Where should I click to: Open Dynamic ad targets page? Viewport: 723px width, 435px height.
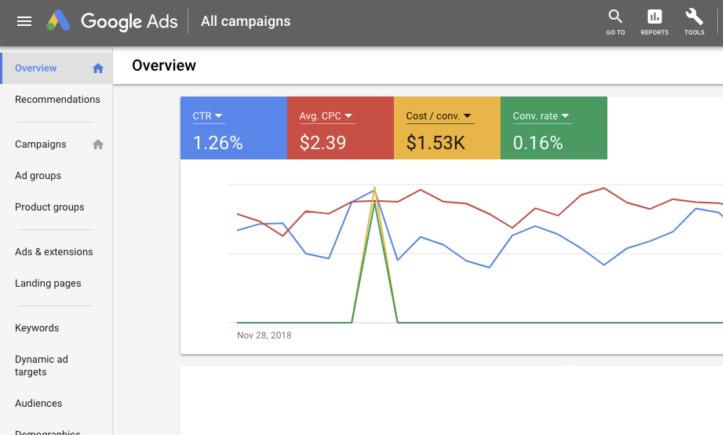(44, 365)
